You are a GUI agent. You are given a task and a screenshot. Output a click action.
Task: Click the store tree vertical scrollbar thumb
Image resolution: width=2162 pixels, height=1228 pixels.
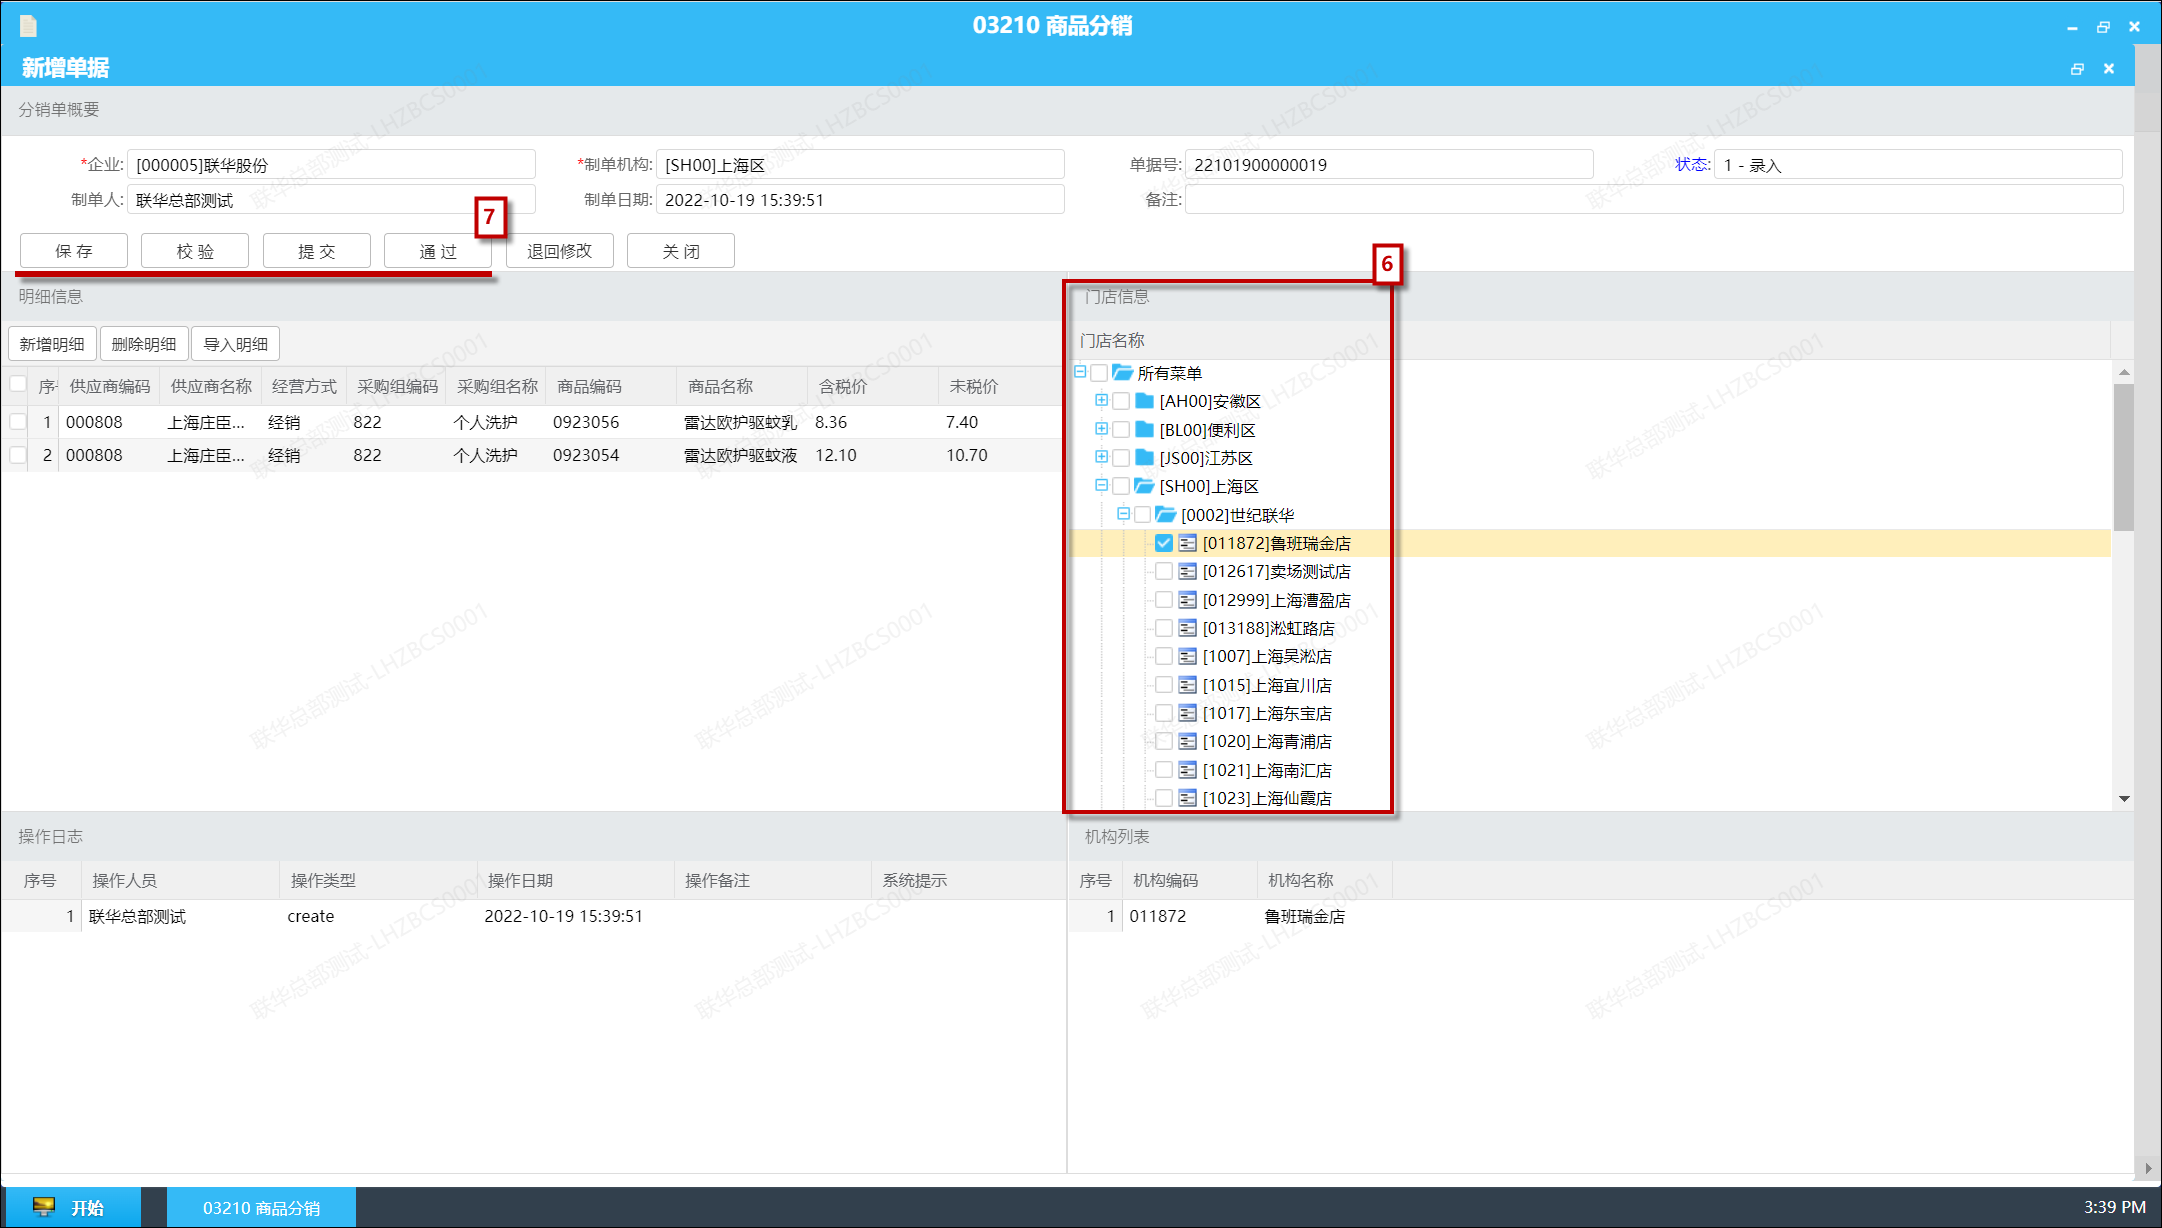click(x=2124, y=456)
